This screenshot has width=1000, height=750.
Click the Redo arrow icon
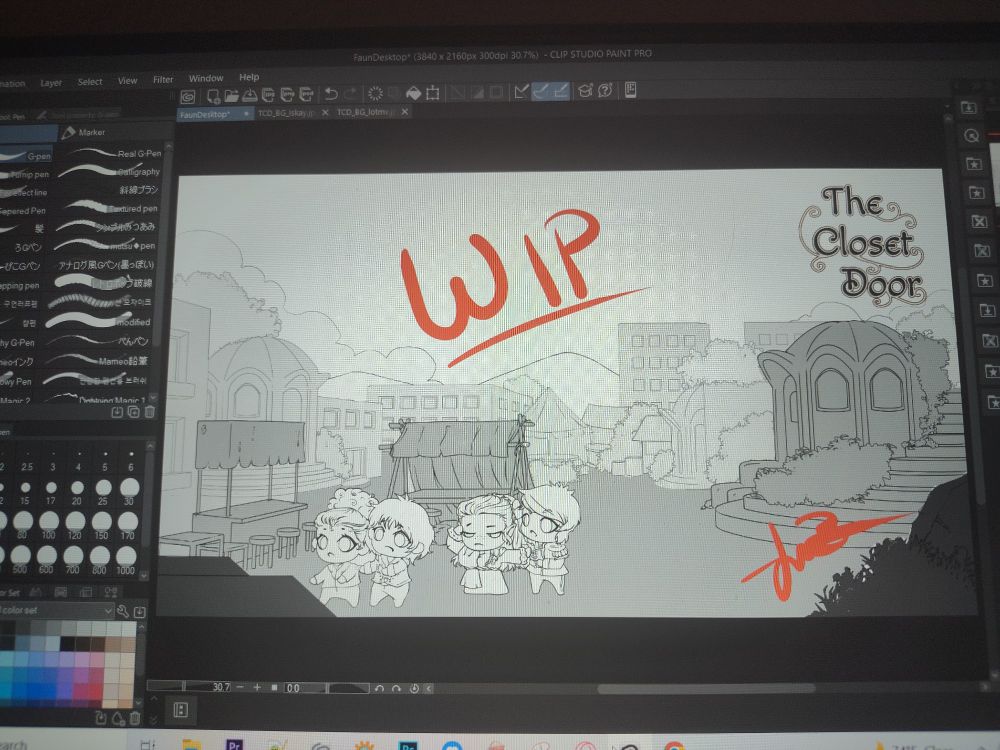pos(350,94)
